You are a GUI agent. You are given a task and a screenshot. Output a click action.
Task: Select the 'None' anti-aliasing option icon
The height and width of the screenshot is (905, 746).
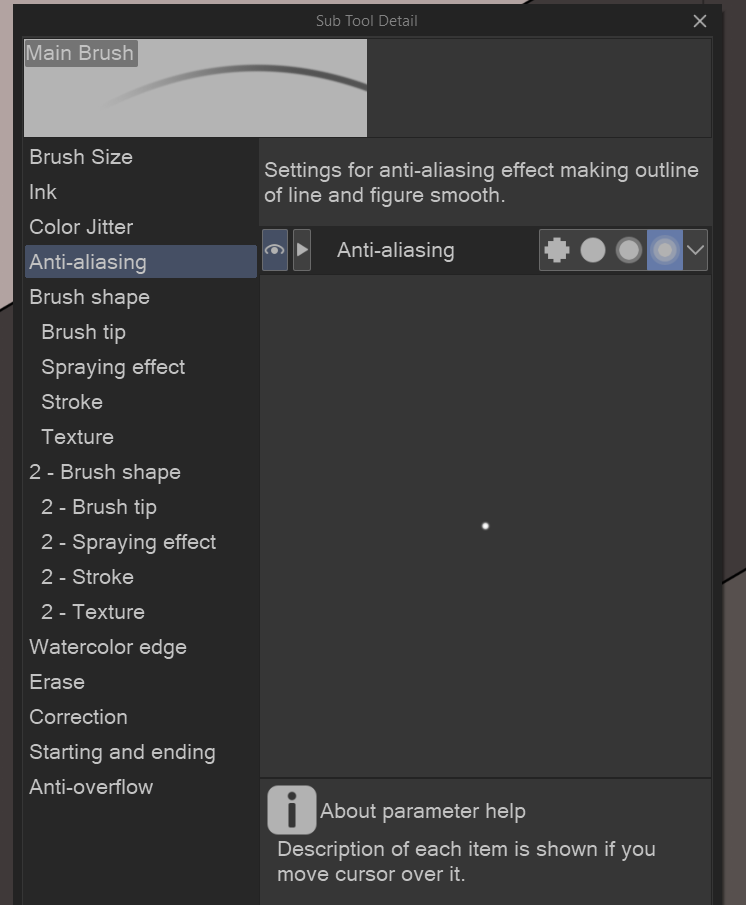click(557, 250)
